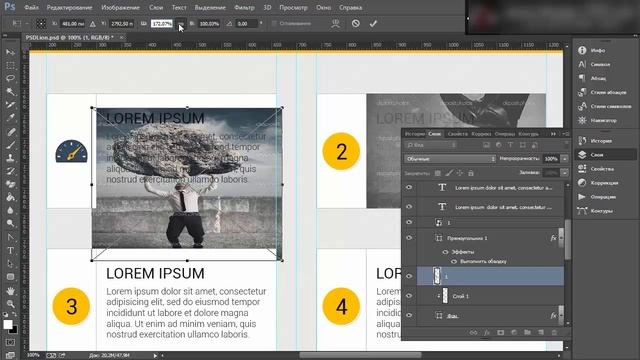Open the blend mode dropdown Обычные
640x360 pixels.
(x=450, y=158)
